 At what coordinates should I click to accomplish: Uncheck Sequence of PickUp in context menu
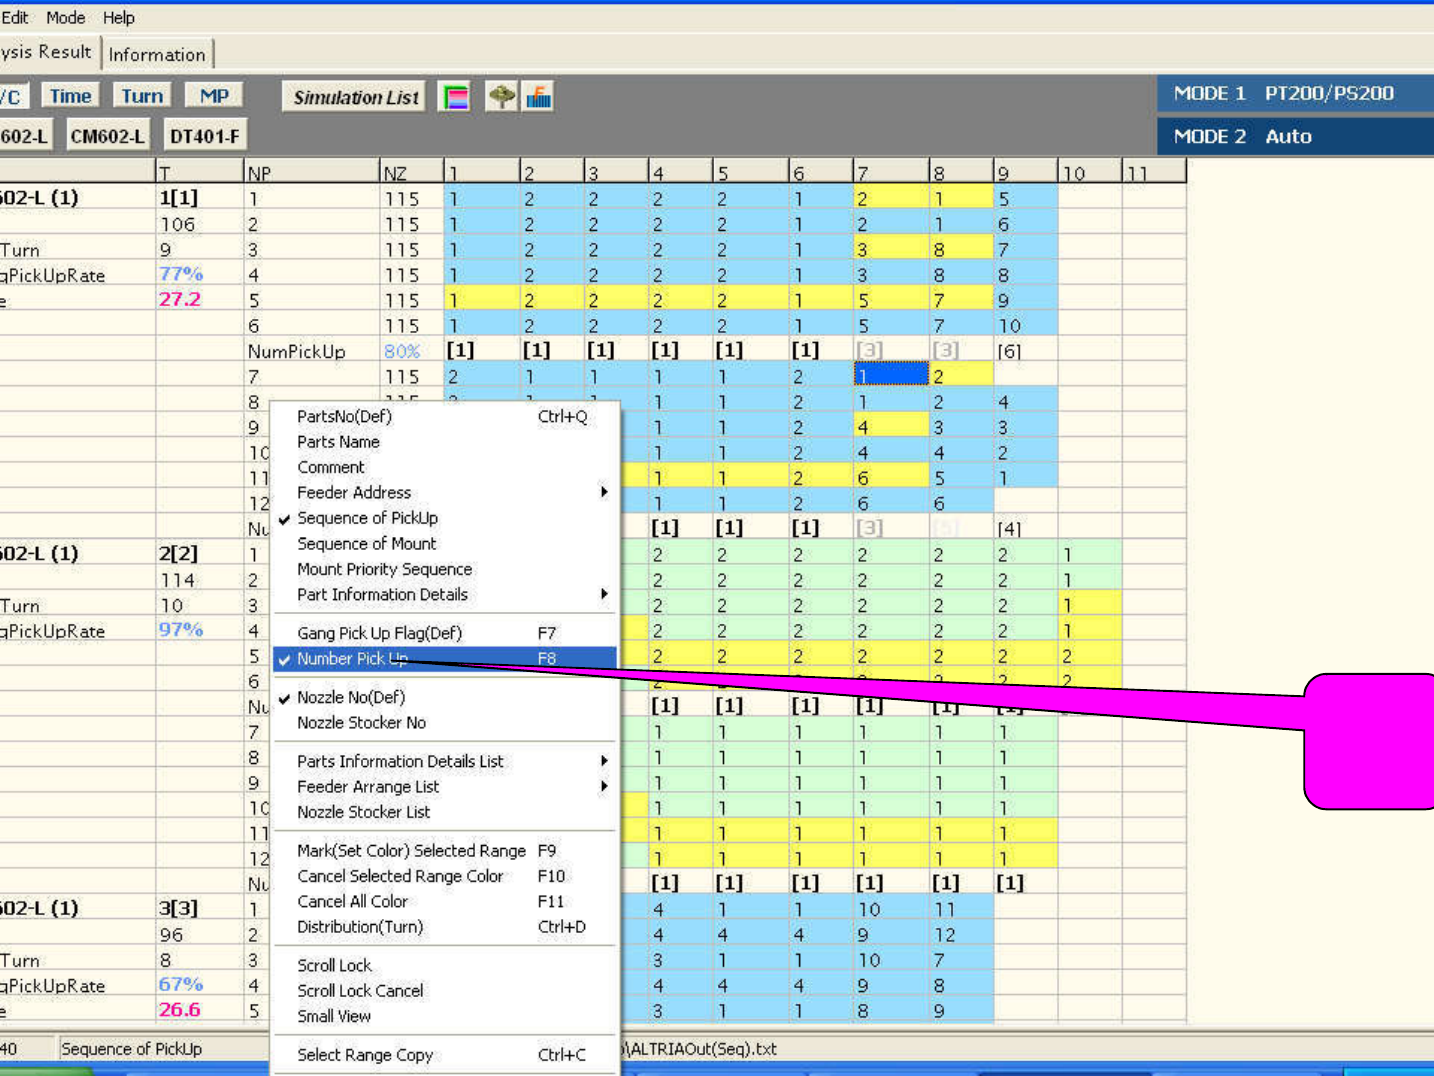click(367, 518)
